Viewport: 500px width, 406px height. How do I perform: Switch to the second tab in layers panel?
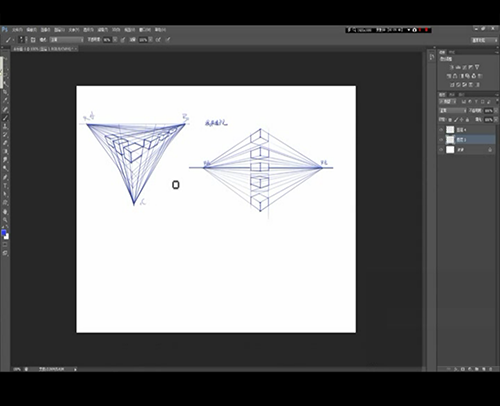pos(452,95)
